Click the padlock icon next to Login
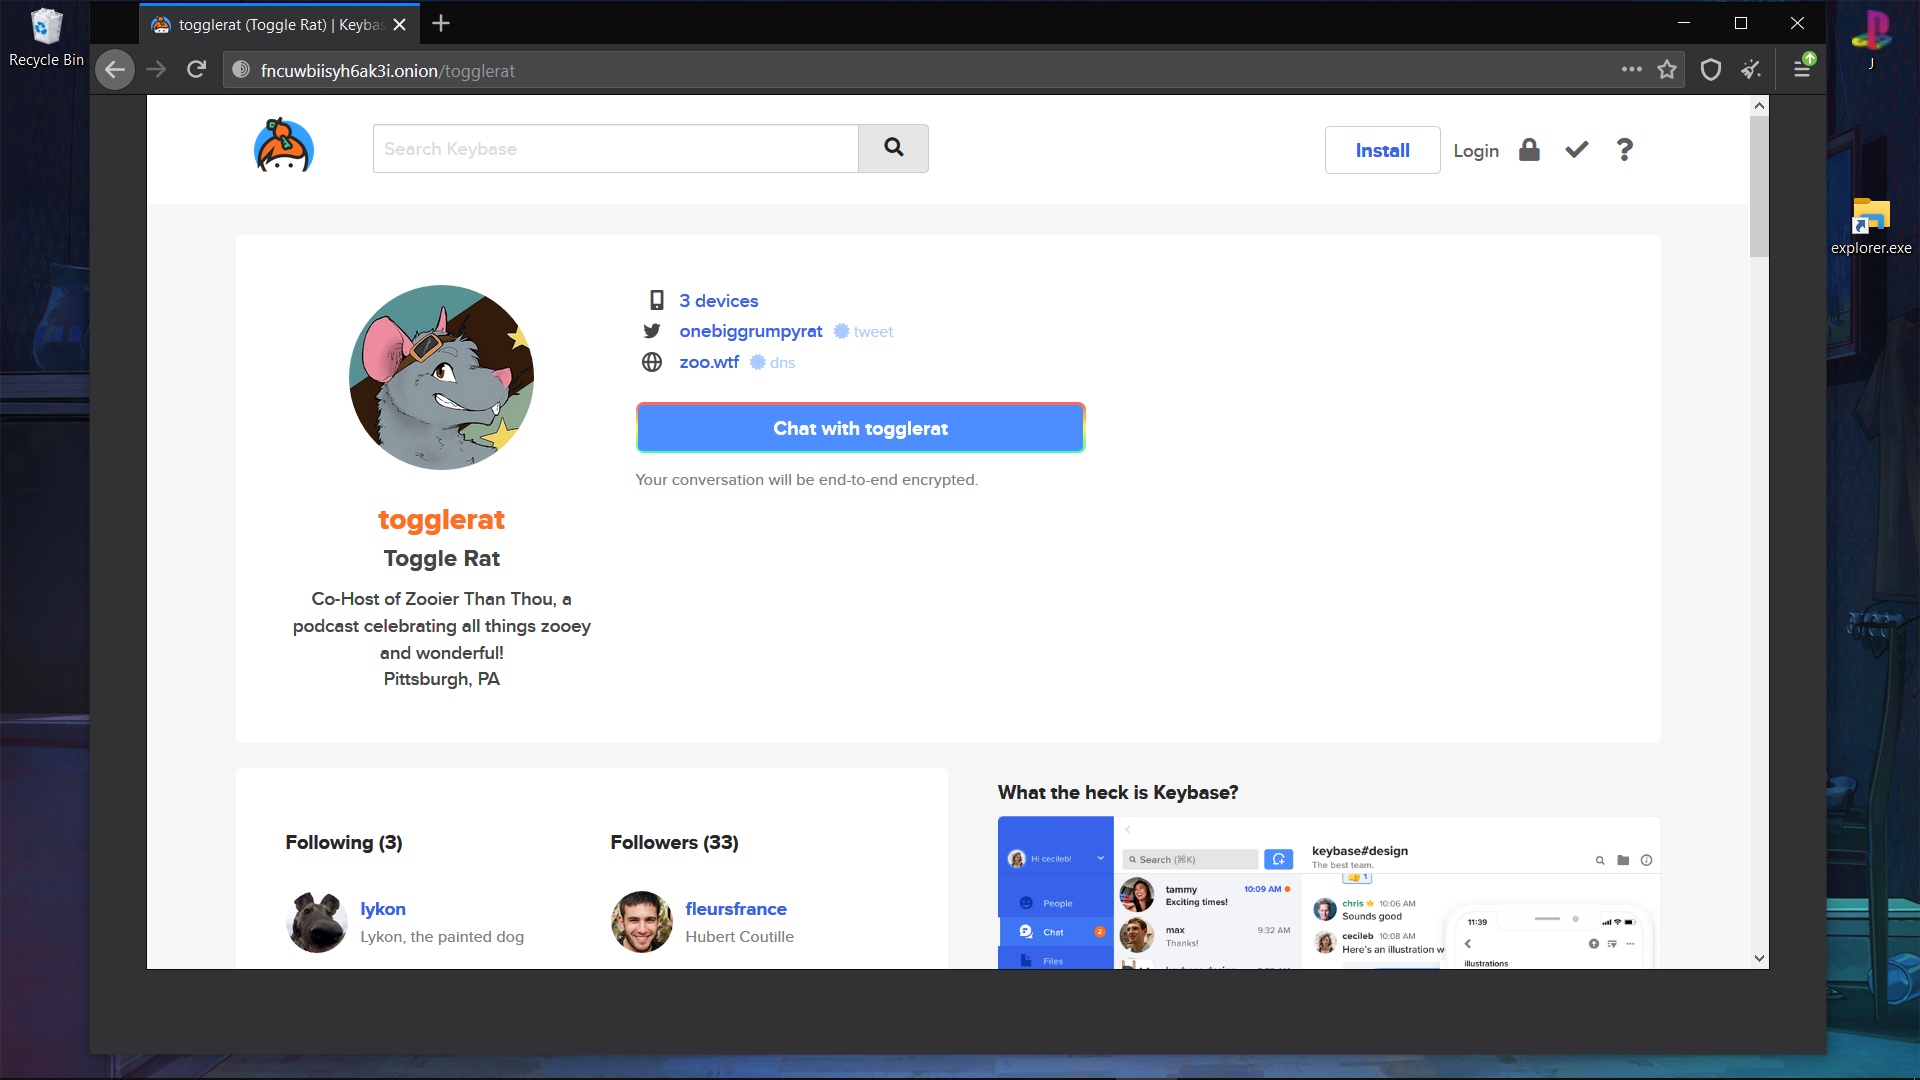This screenshot has height=1080, width=1920. point(1529,150)
